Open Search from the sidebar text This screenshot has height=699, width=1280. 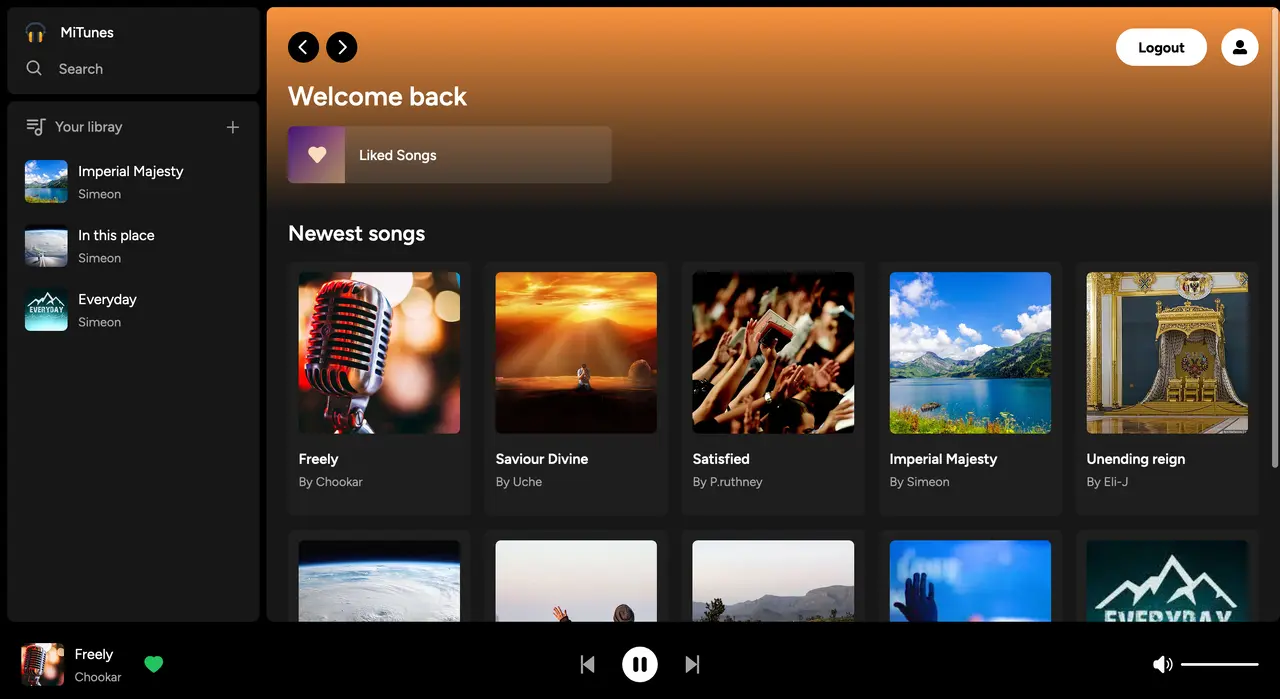(81, 69)
